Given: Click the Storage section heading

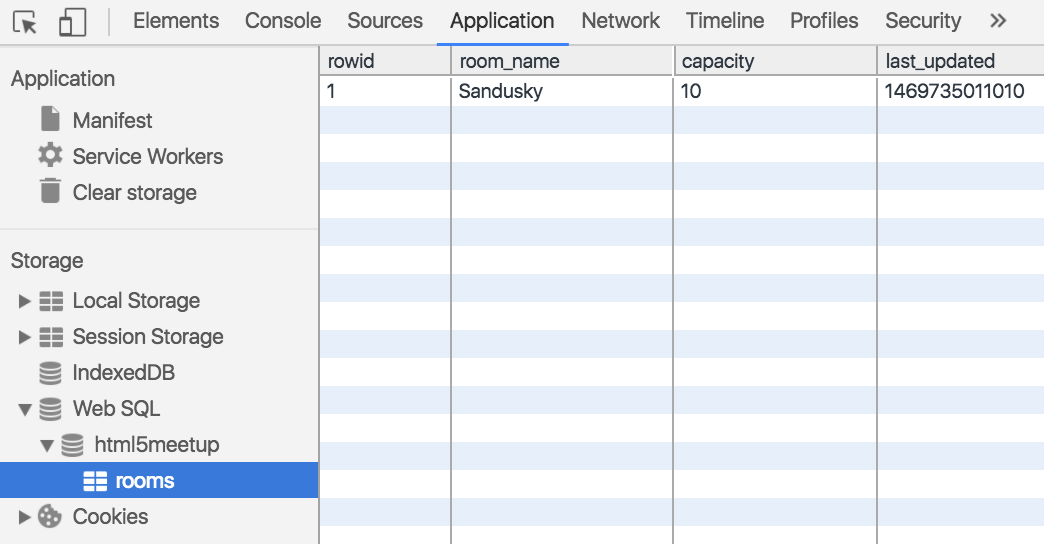Looking at the screenshot, I should [47, 261].
